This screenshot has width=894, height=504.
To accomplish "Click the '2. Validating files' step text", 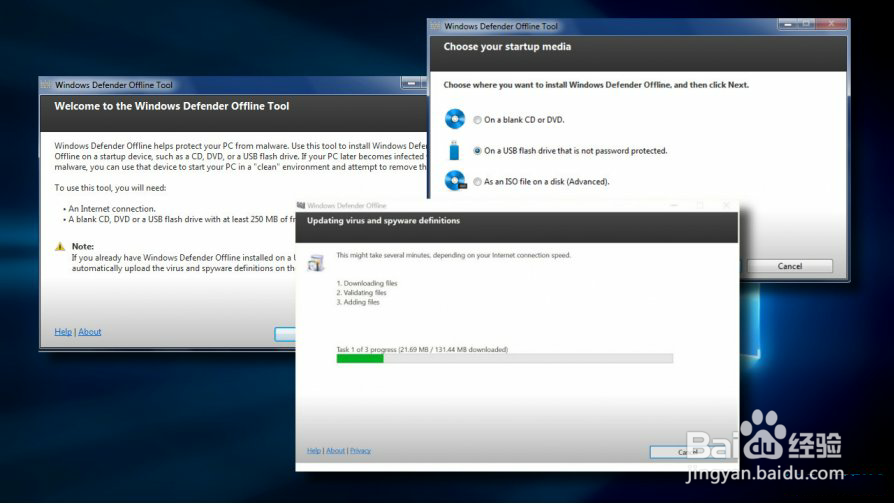I will pos(361,292).
